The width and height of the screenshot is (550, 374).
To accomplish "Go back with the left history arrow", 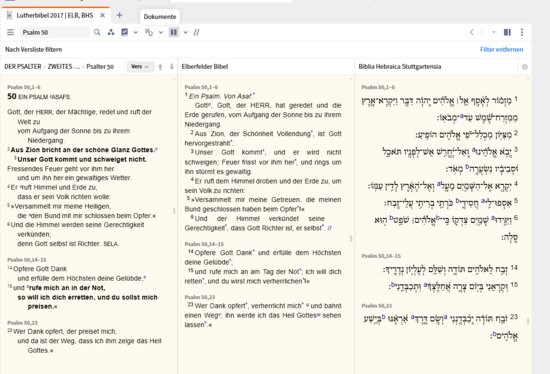I will point(472,32).
